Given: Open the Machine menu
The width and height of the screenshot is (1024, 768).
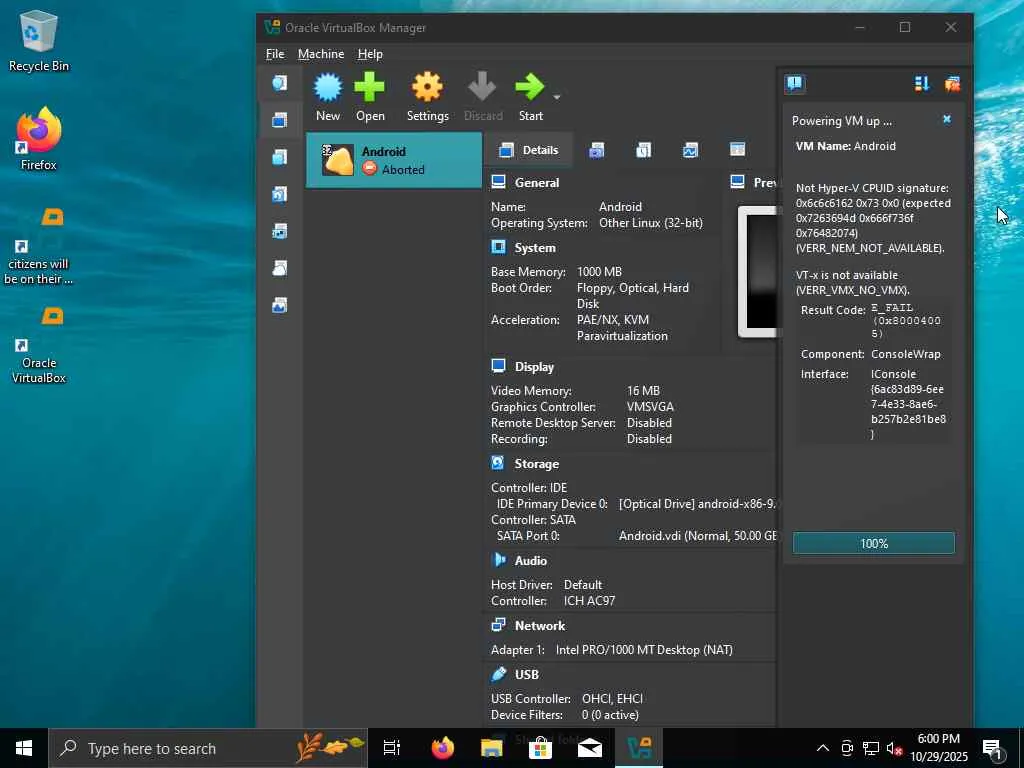Looking at the screenshot, I should (321, 54).
